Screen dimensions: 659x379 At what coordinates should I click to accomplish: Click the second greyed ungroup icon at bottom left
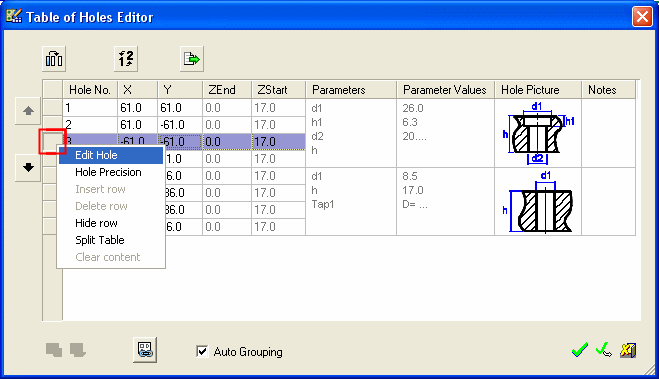(x=78, y=350)
